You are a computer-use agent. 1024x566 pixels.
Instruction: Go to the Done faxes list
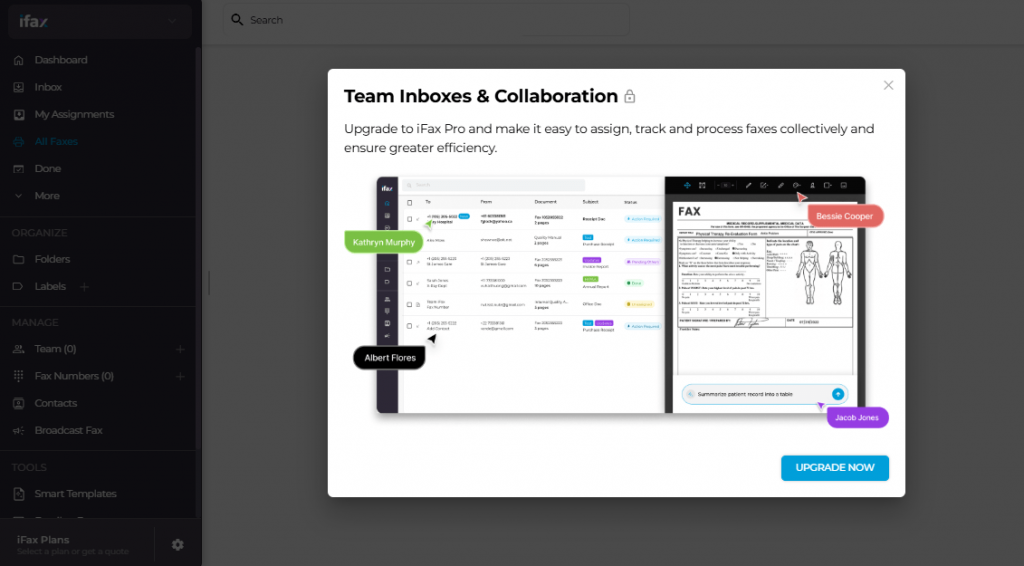click(x=47, y=168)
